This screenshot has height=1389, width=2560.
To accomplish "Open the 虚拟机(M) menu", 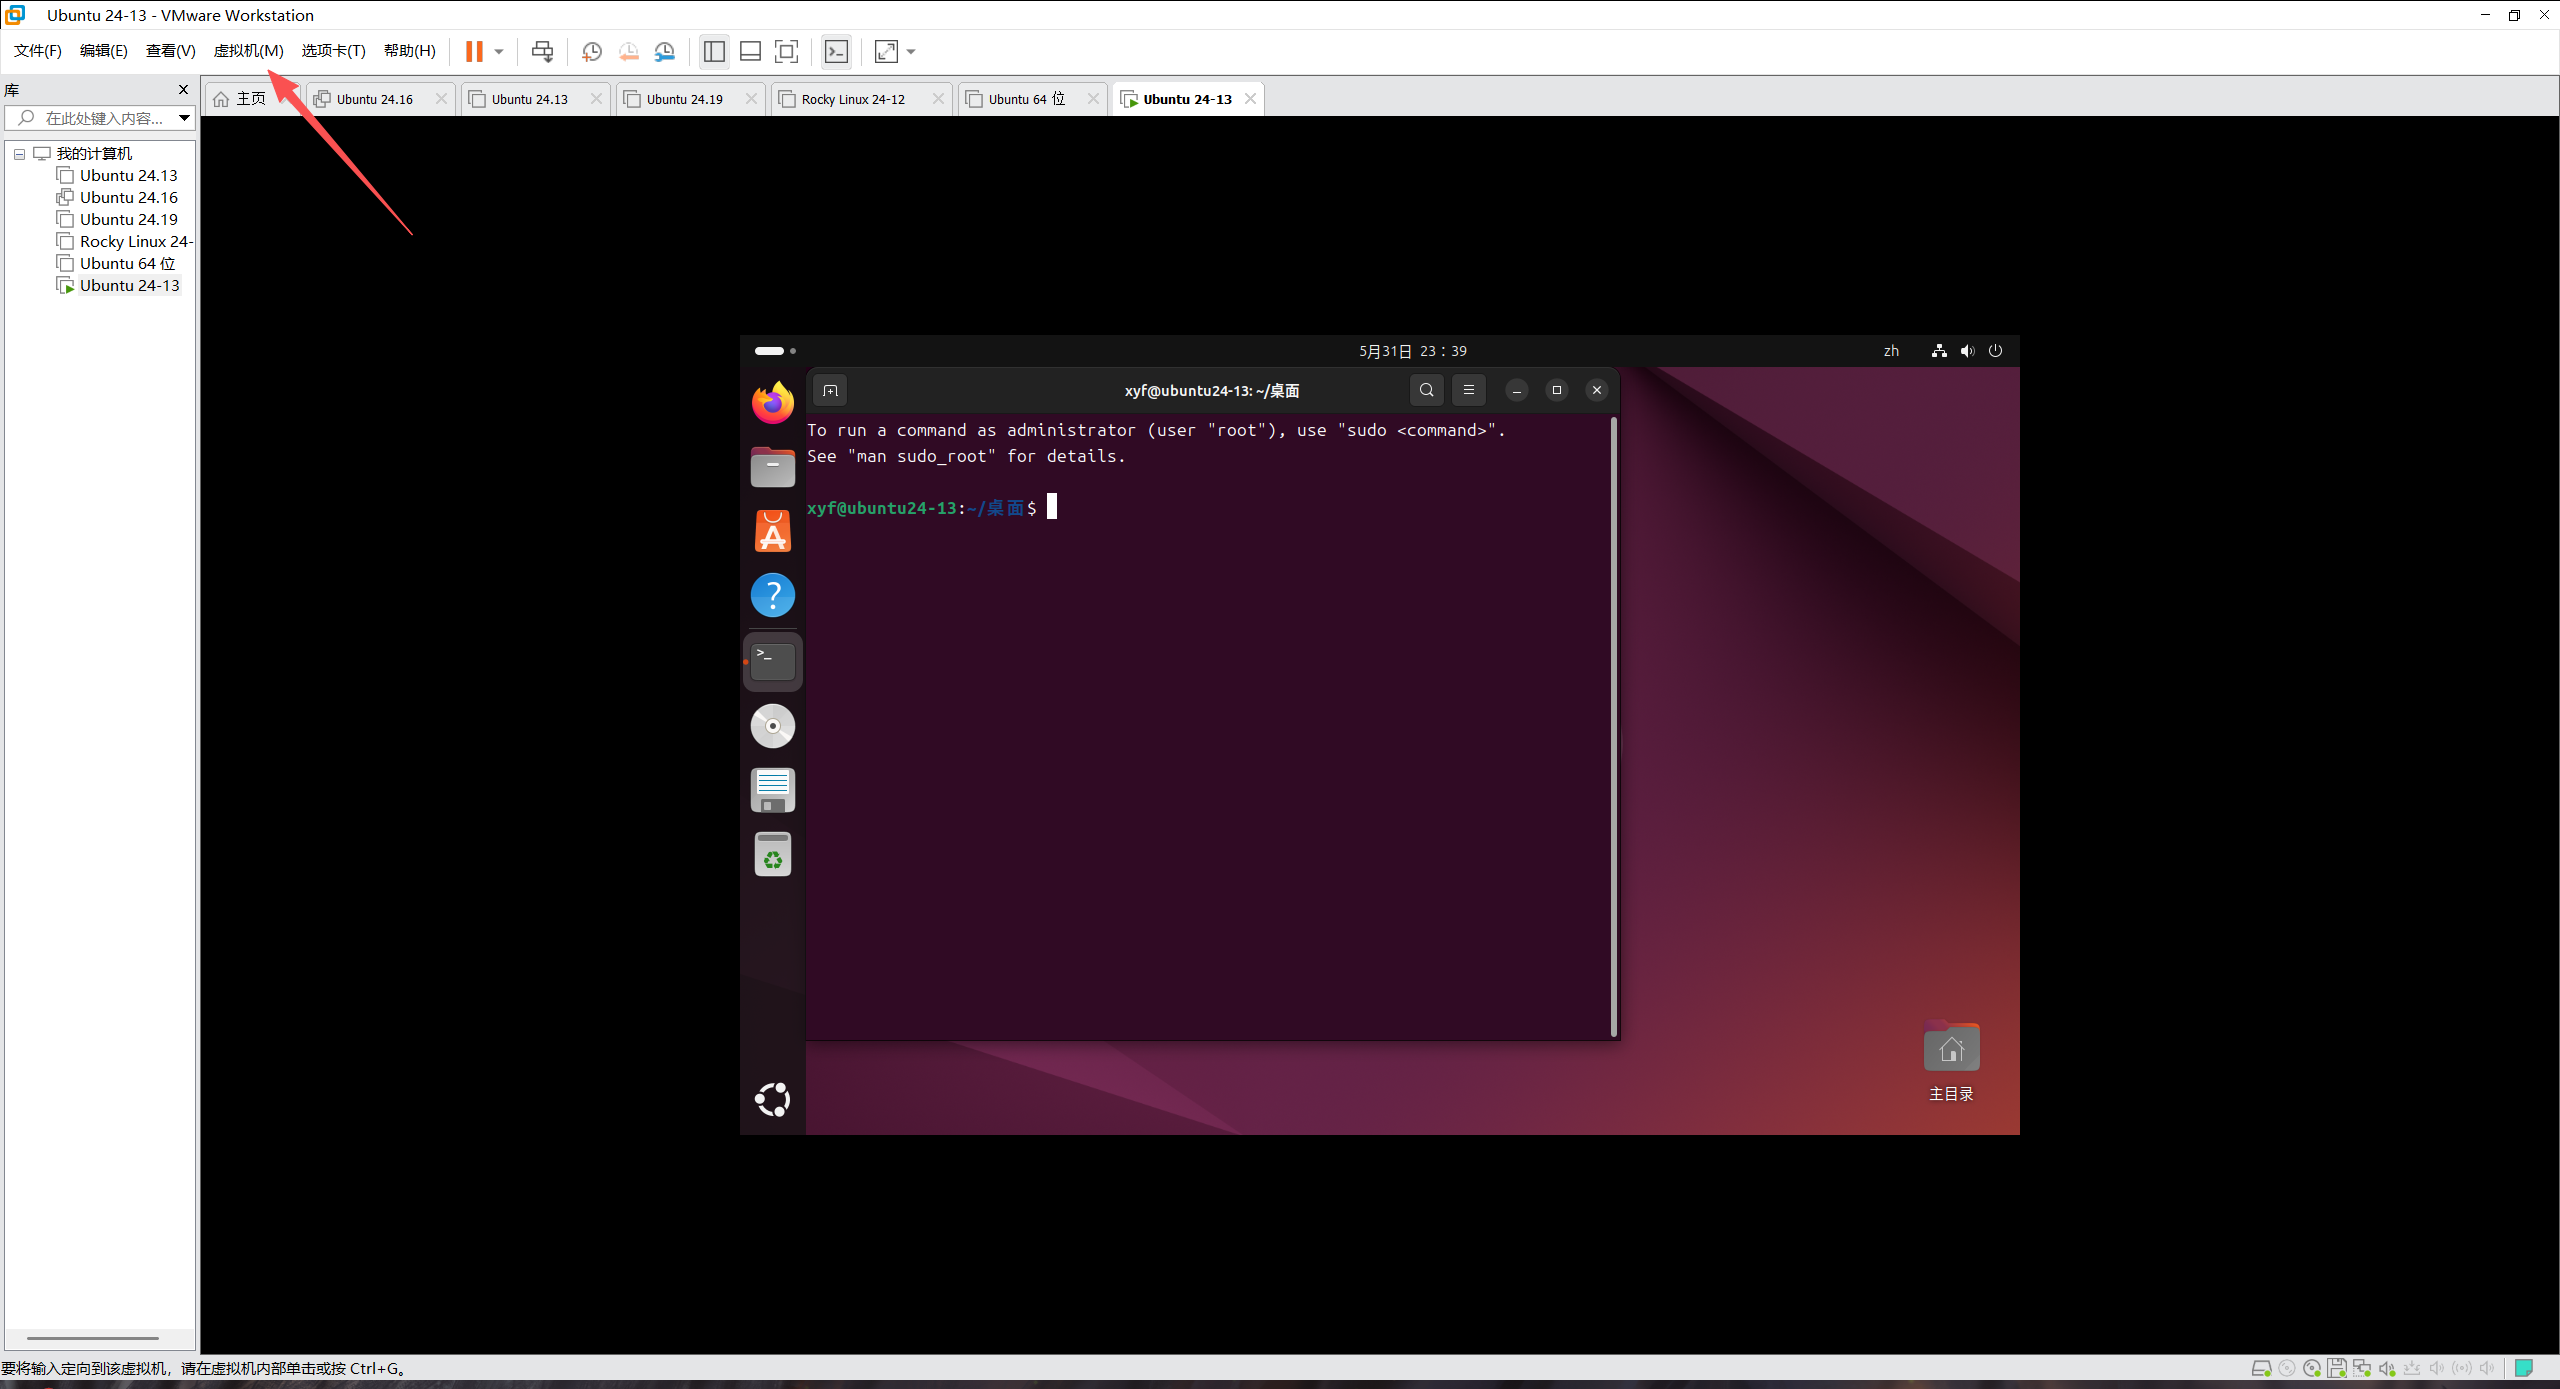I will [249, 51].
